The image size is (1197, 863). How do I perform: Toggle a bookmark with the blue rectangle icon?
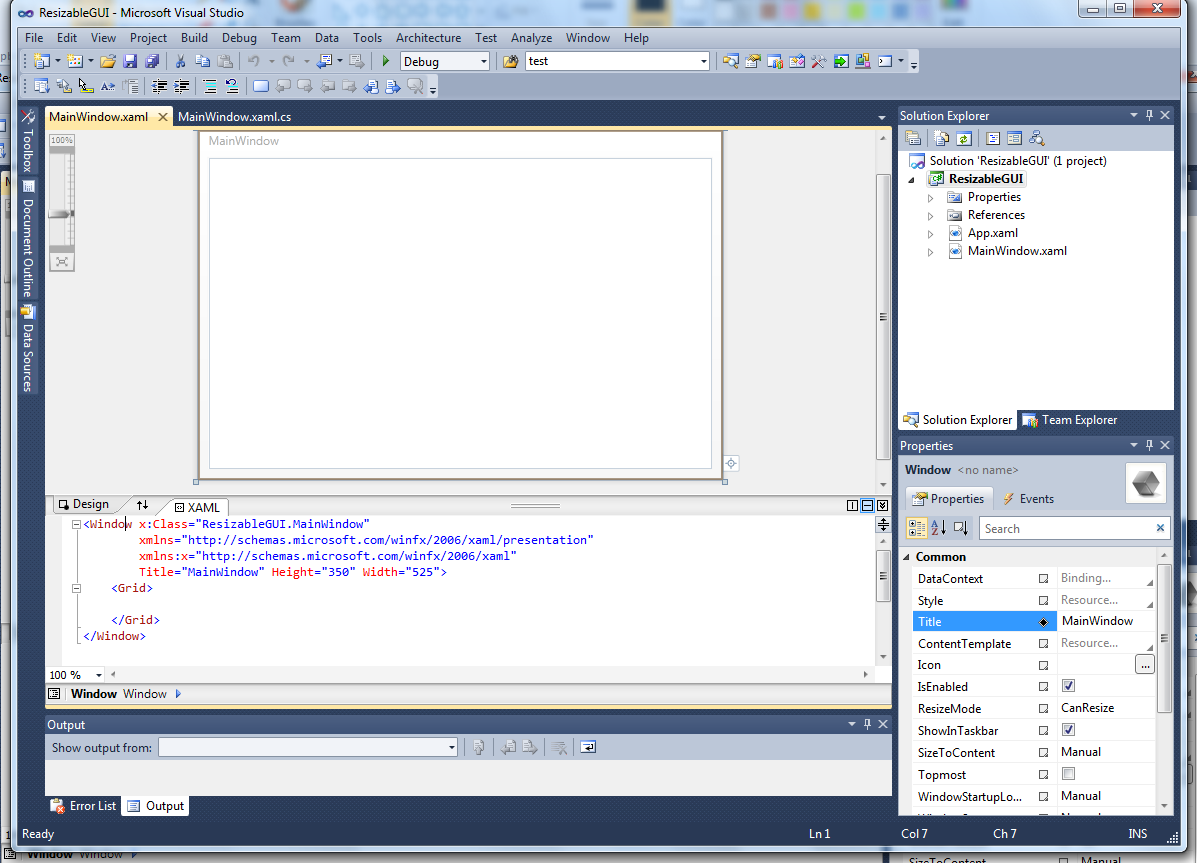coord(260,86)
